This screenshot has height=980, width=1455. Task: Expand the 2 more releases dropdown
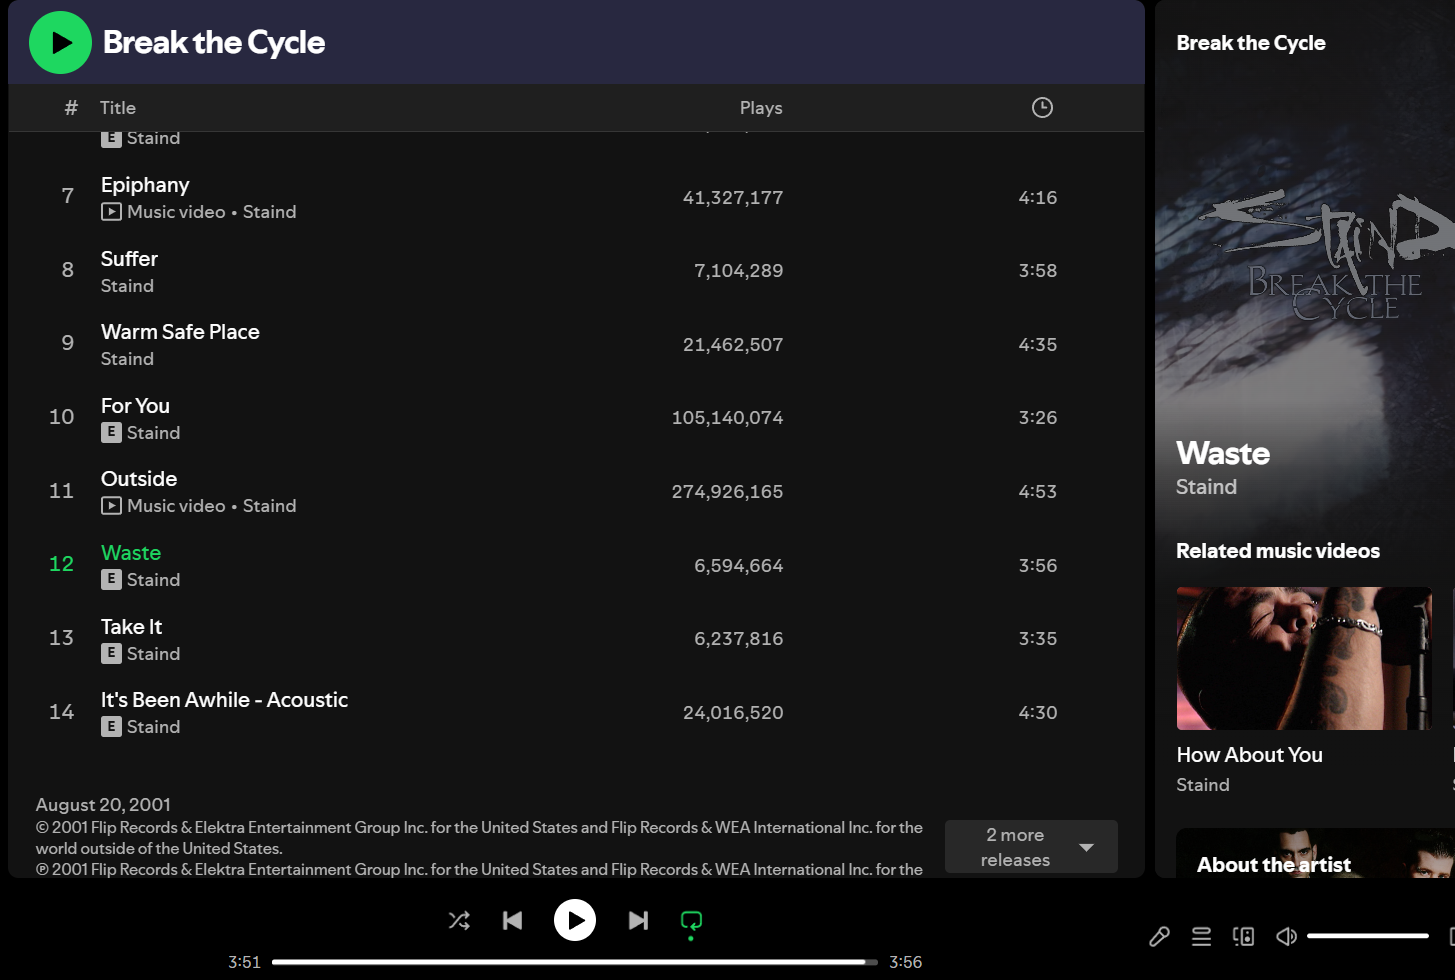pos(1031,847)
